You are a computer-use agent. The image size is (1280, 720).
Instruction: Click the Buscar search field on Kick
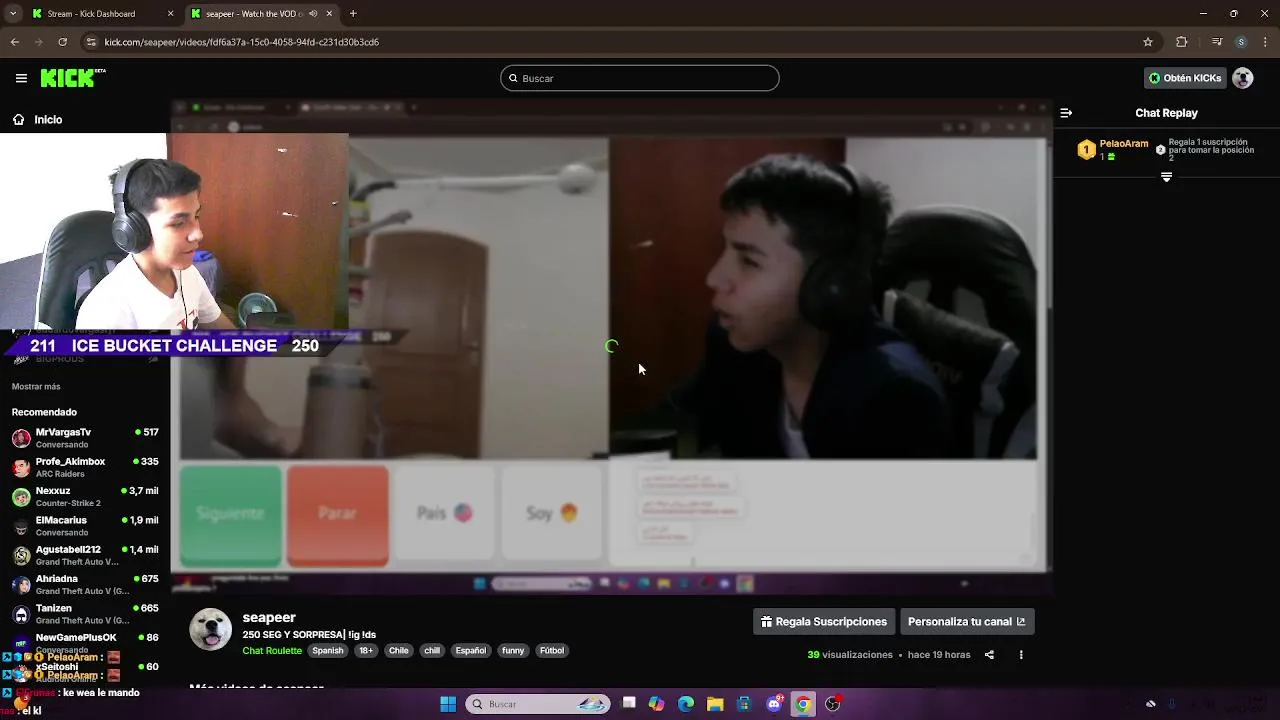pos(640,78)
